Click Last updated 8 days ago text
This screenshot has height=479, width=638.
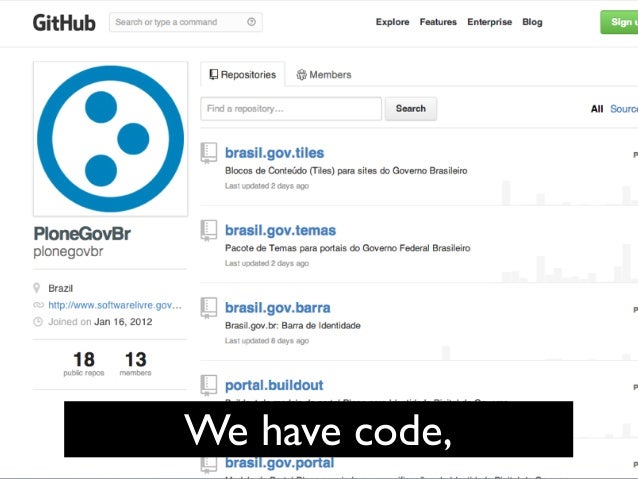267,341
